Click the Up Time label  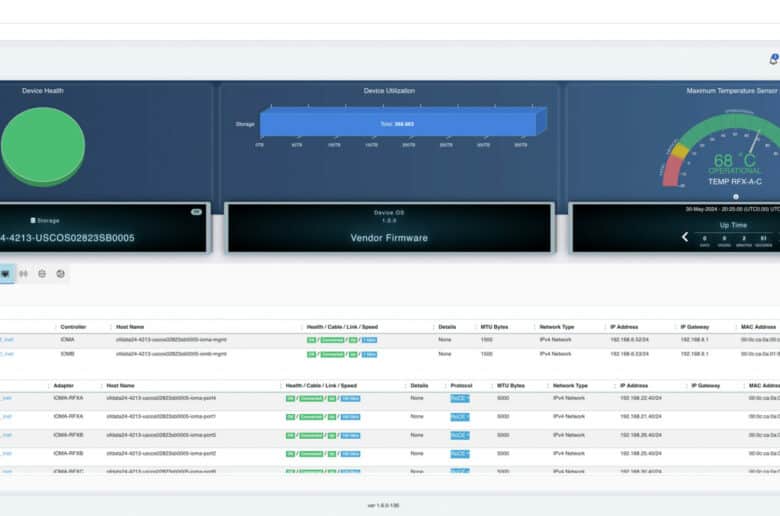733,225
